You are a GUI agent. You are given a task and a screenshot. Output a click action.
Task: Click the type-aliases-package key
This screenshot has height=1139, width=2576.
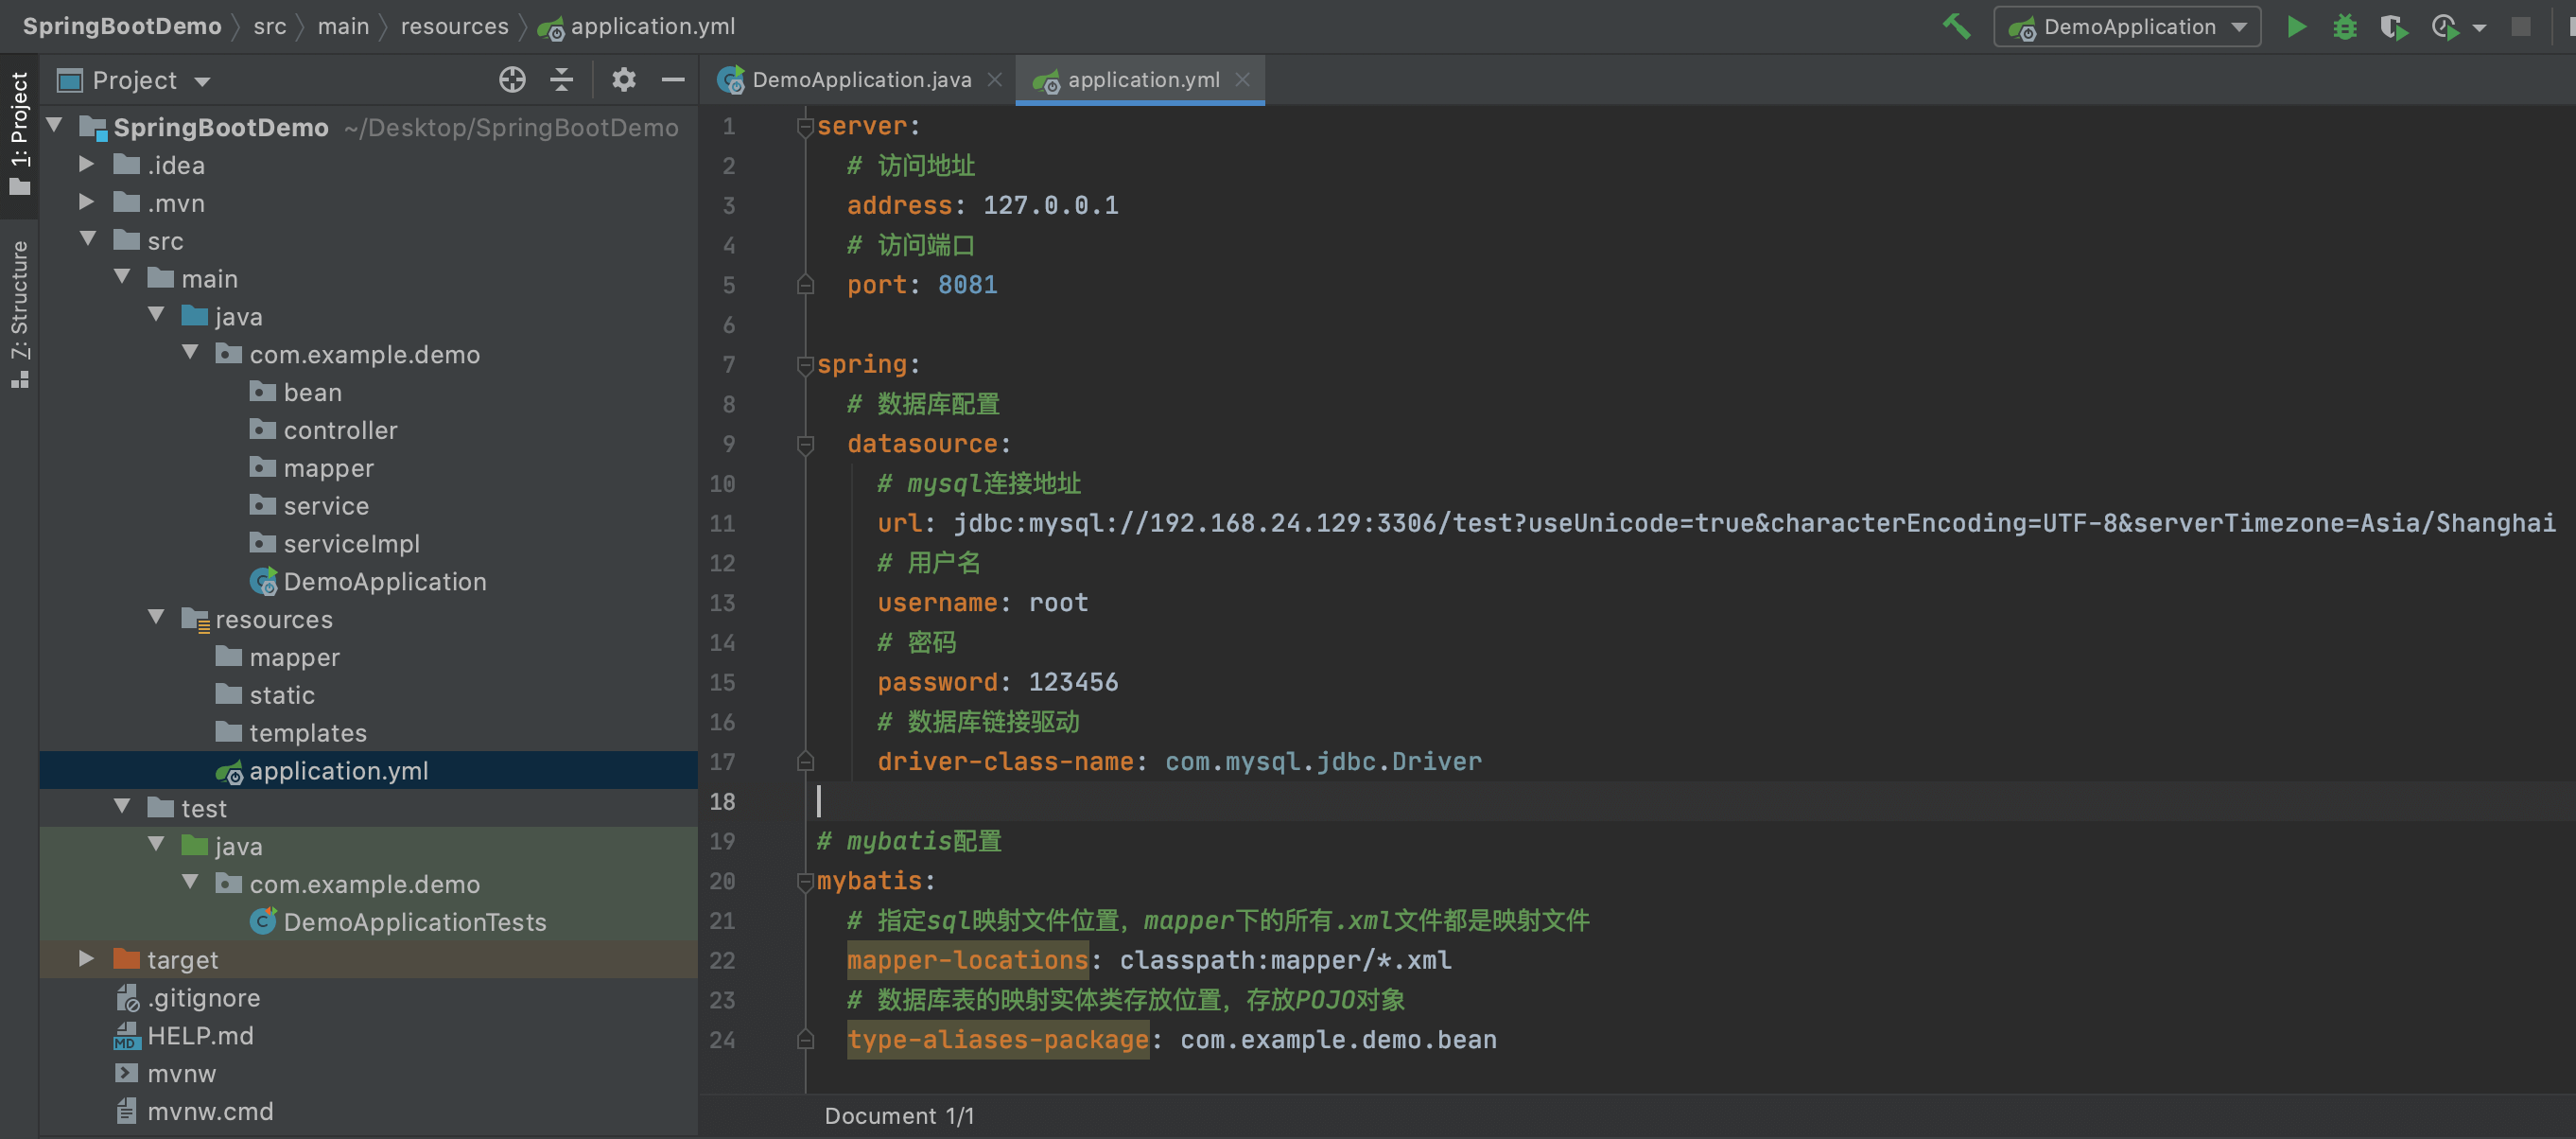(x=998, y=1040)
